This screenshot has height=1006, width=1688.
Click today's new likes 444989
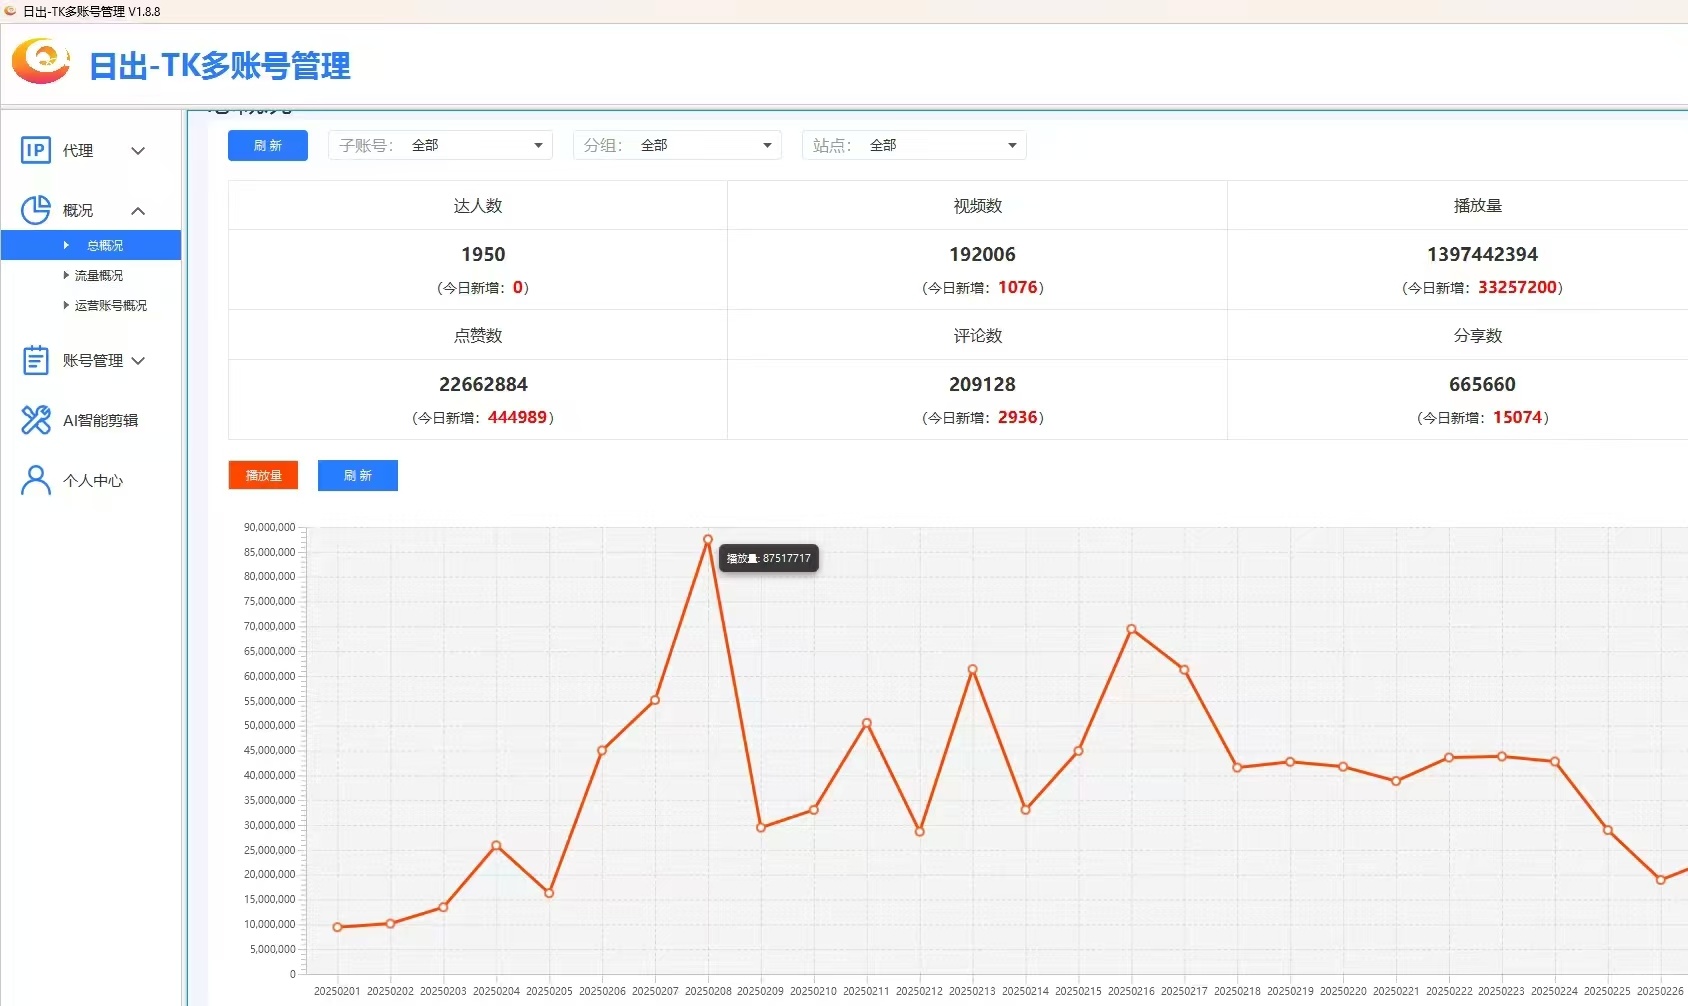click(x=517, y=417)
